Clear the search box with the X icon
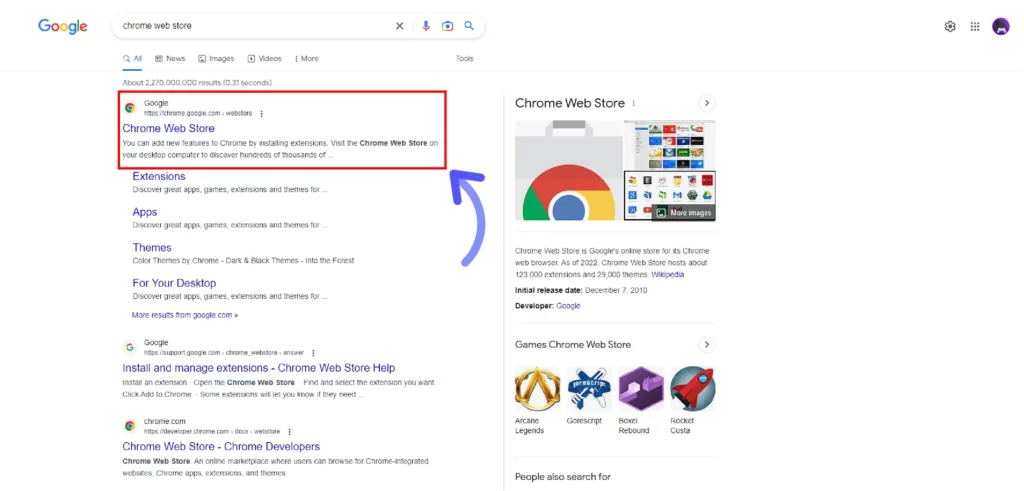This screenshot has width=1024, height=491. (400, 26)
